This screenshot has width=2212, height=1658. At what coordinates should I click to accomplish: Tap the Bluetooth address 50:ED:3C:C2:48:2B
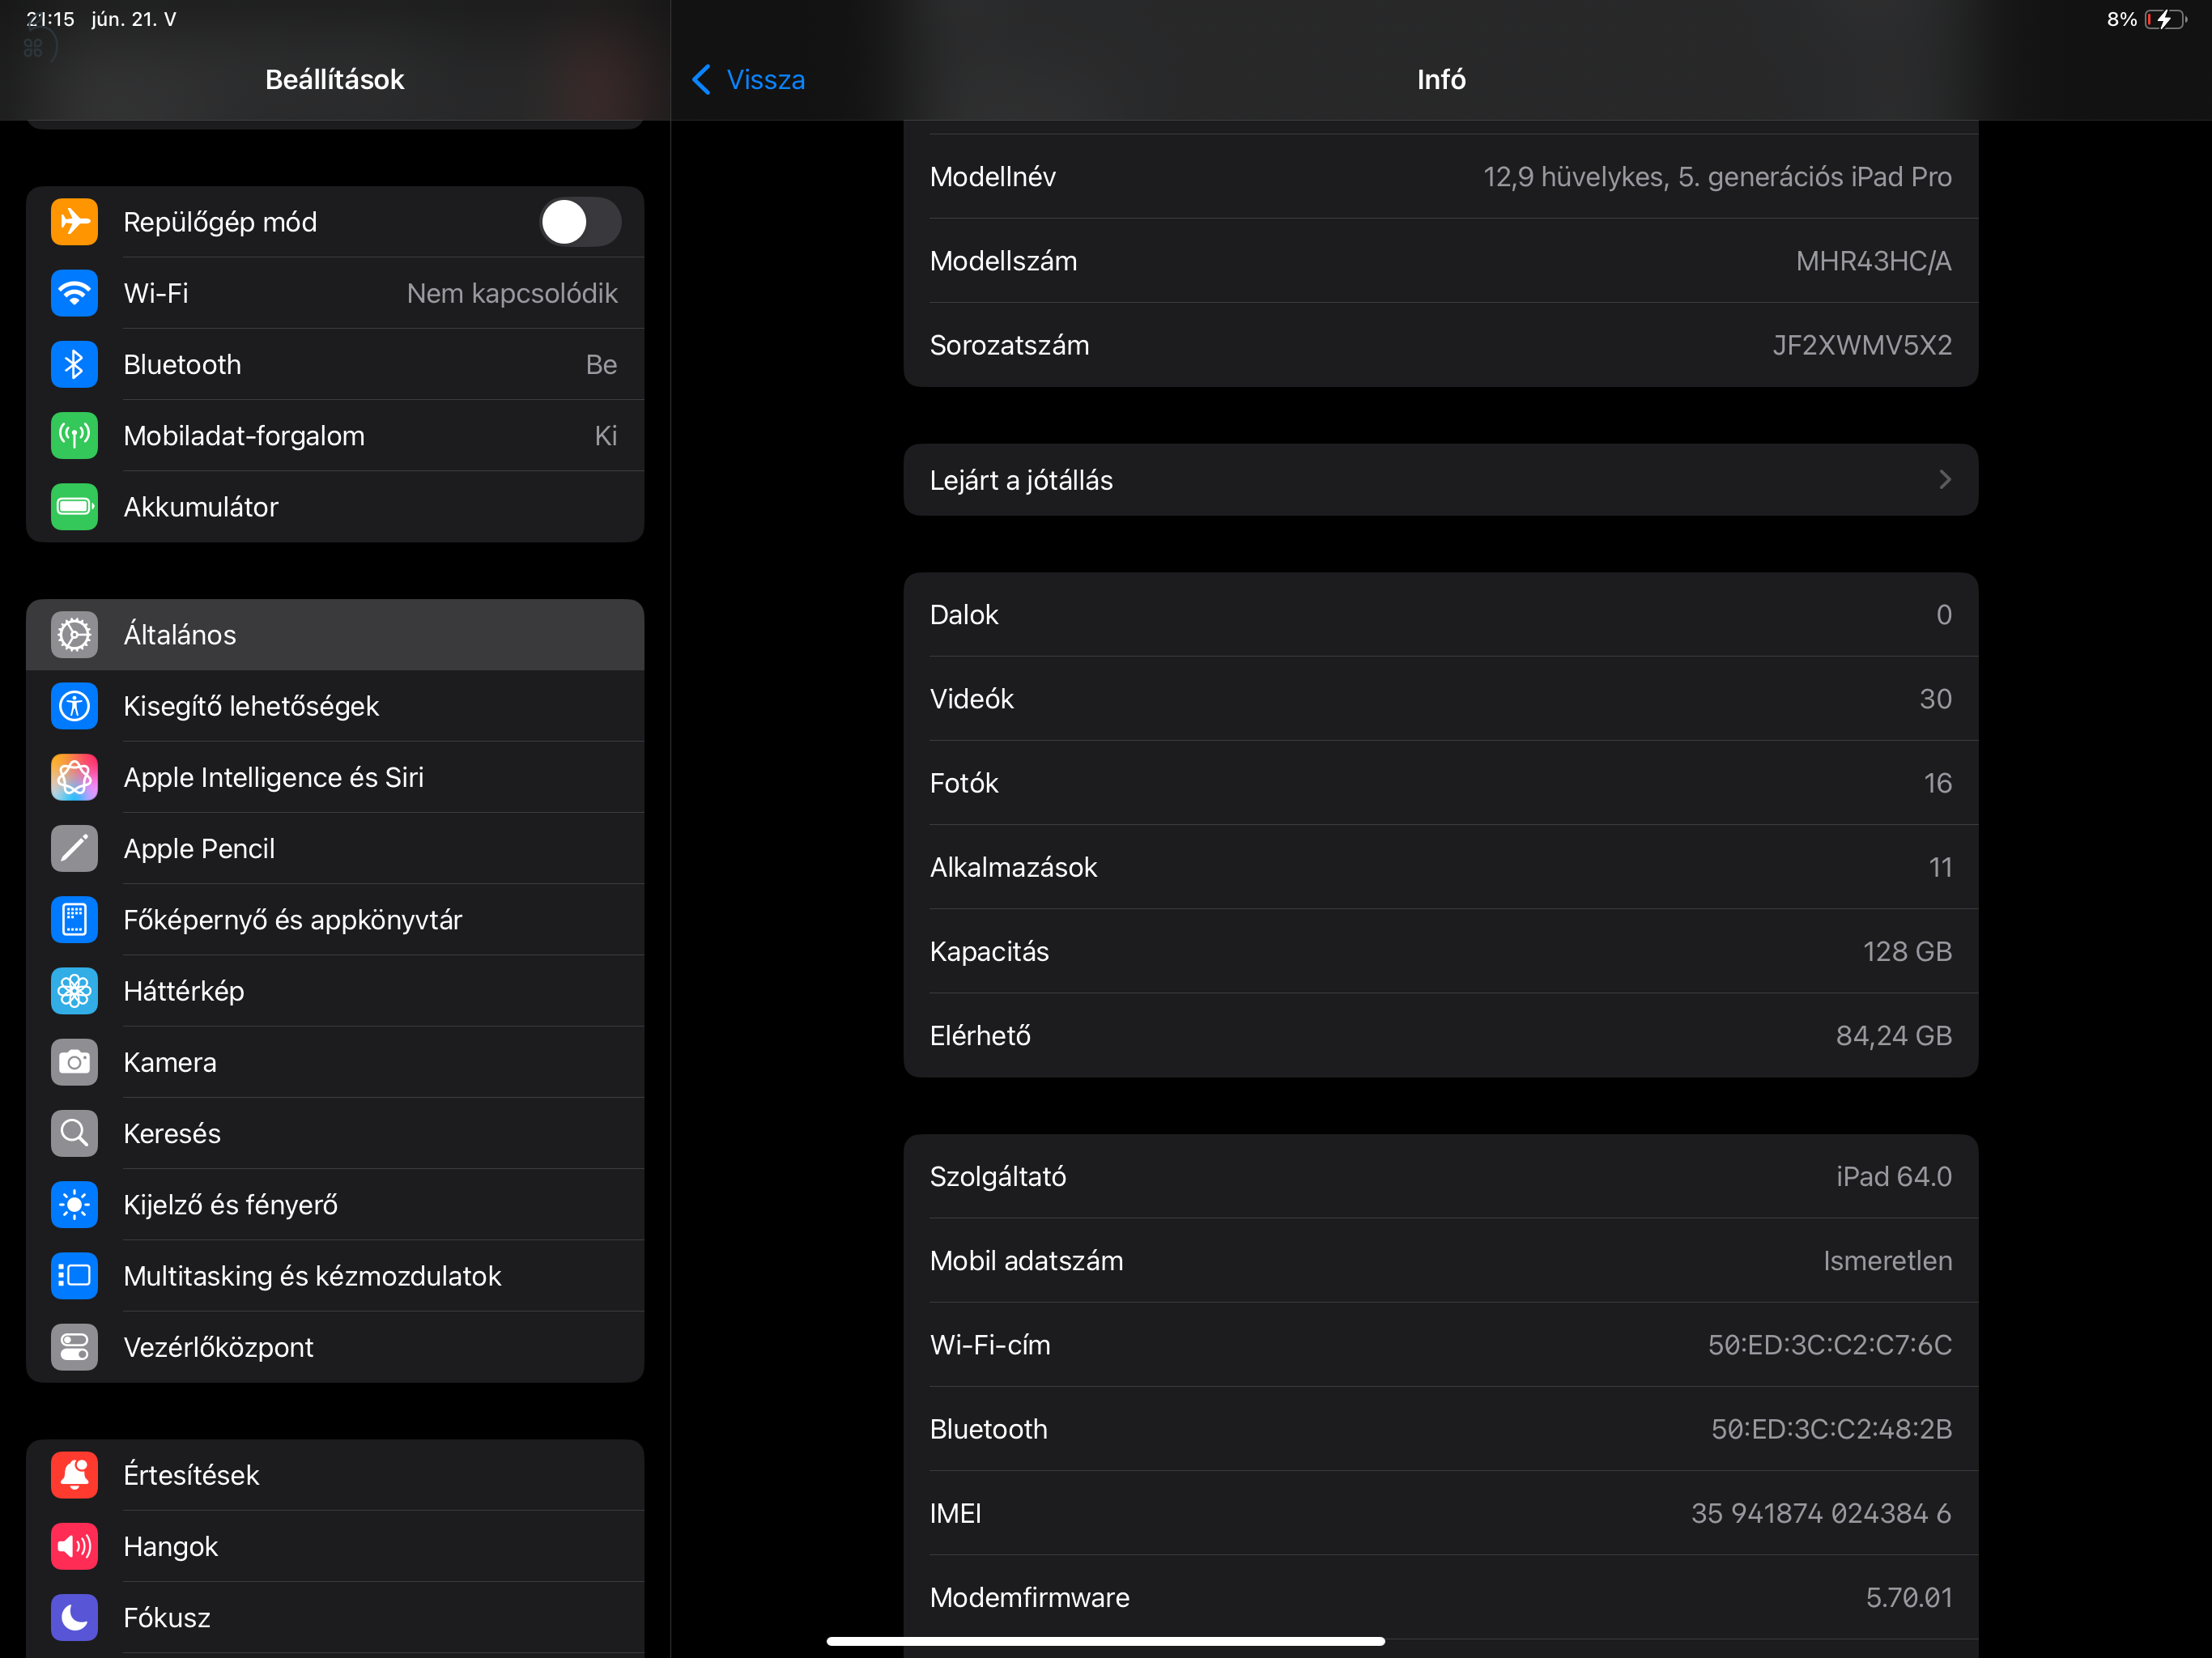tap(1831, 1429)
